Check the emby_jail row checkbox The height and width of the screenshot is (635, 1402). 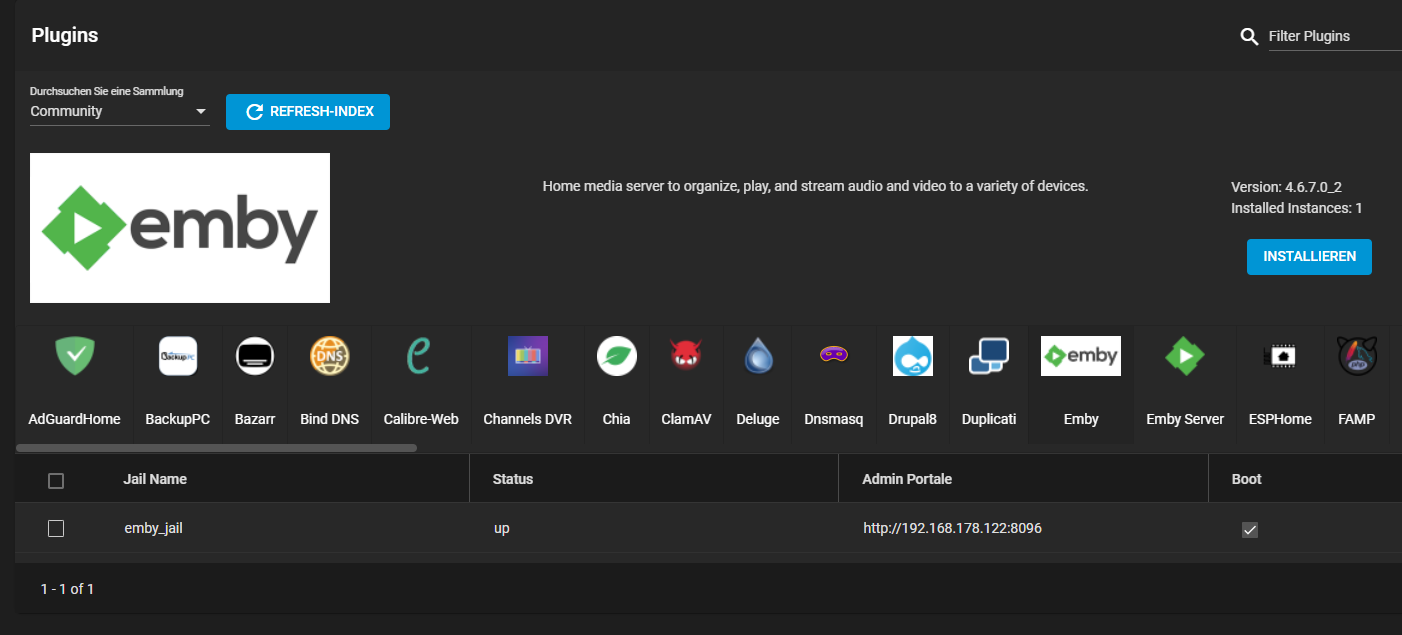[x=56, y=528]
